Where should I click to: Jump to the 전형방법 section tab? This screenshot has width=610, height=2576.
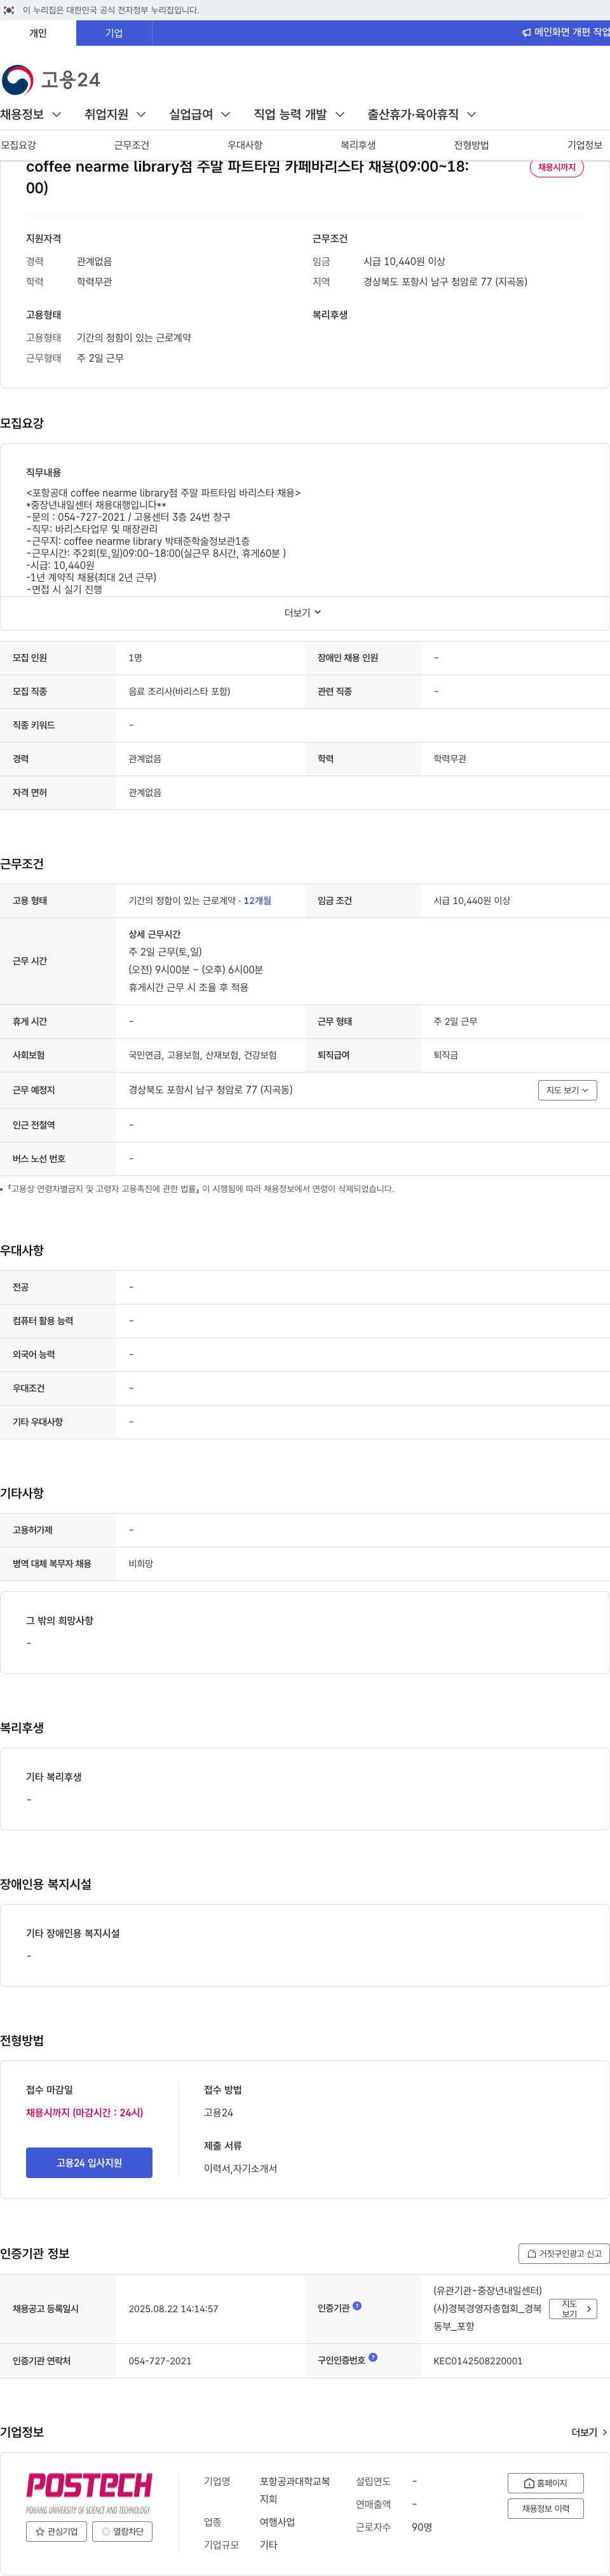pyautogui.click(x=471, y=145)
